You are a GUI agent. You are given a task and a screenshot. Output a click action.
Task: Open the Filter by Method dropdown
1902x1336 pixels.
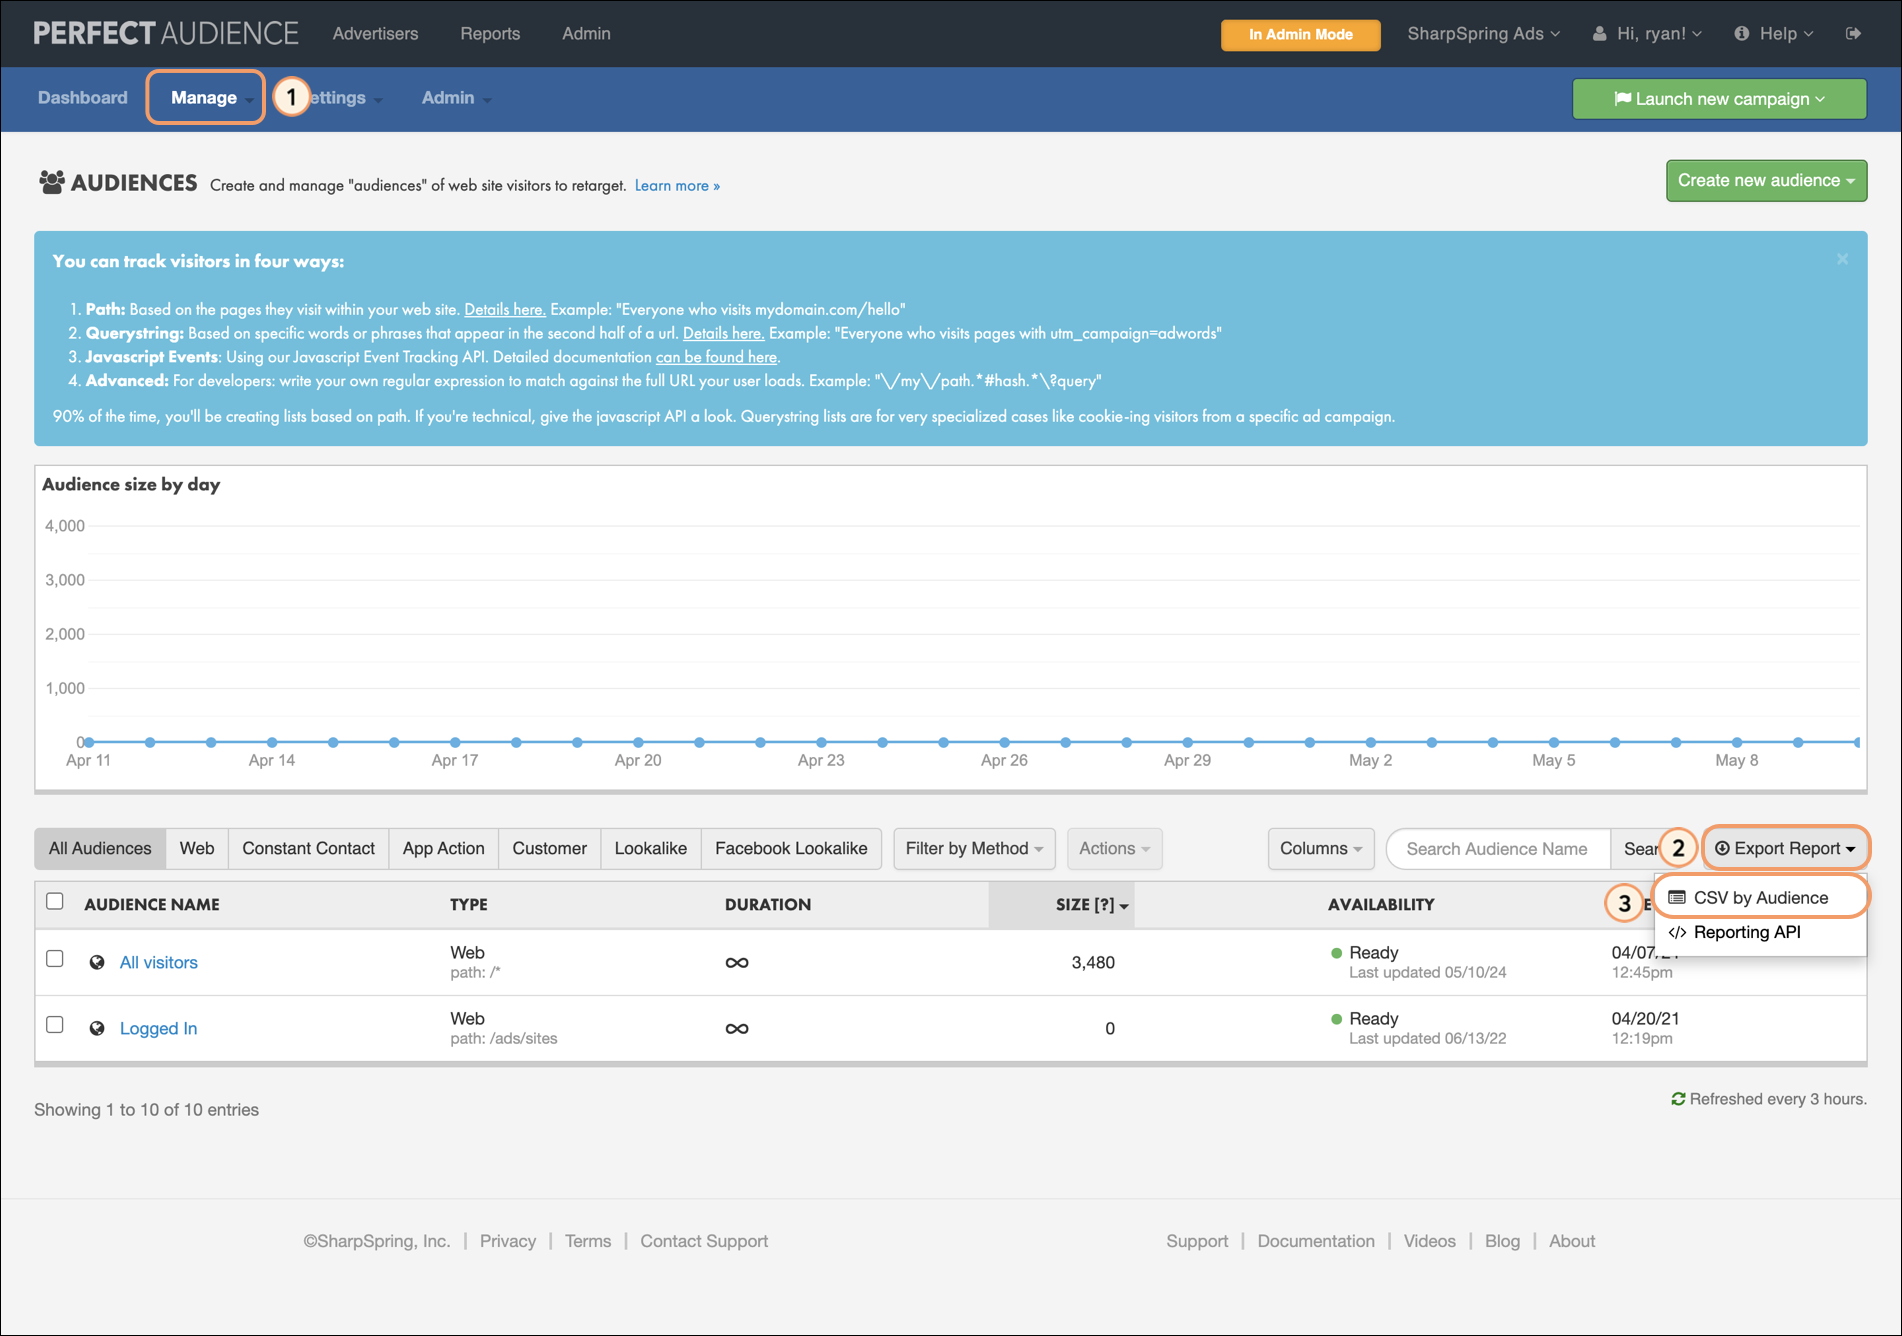[974, 848]
